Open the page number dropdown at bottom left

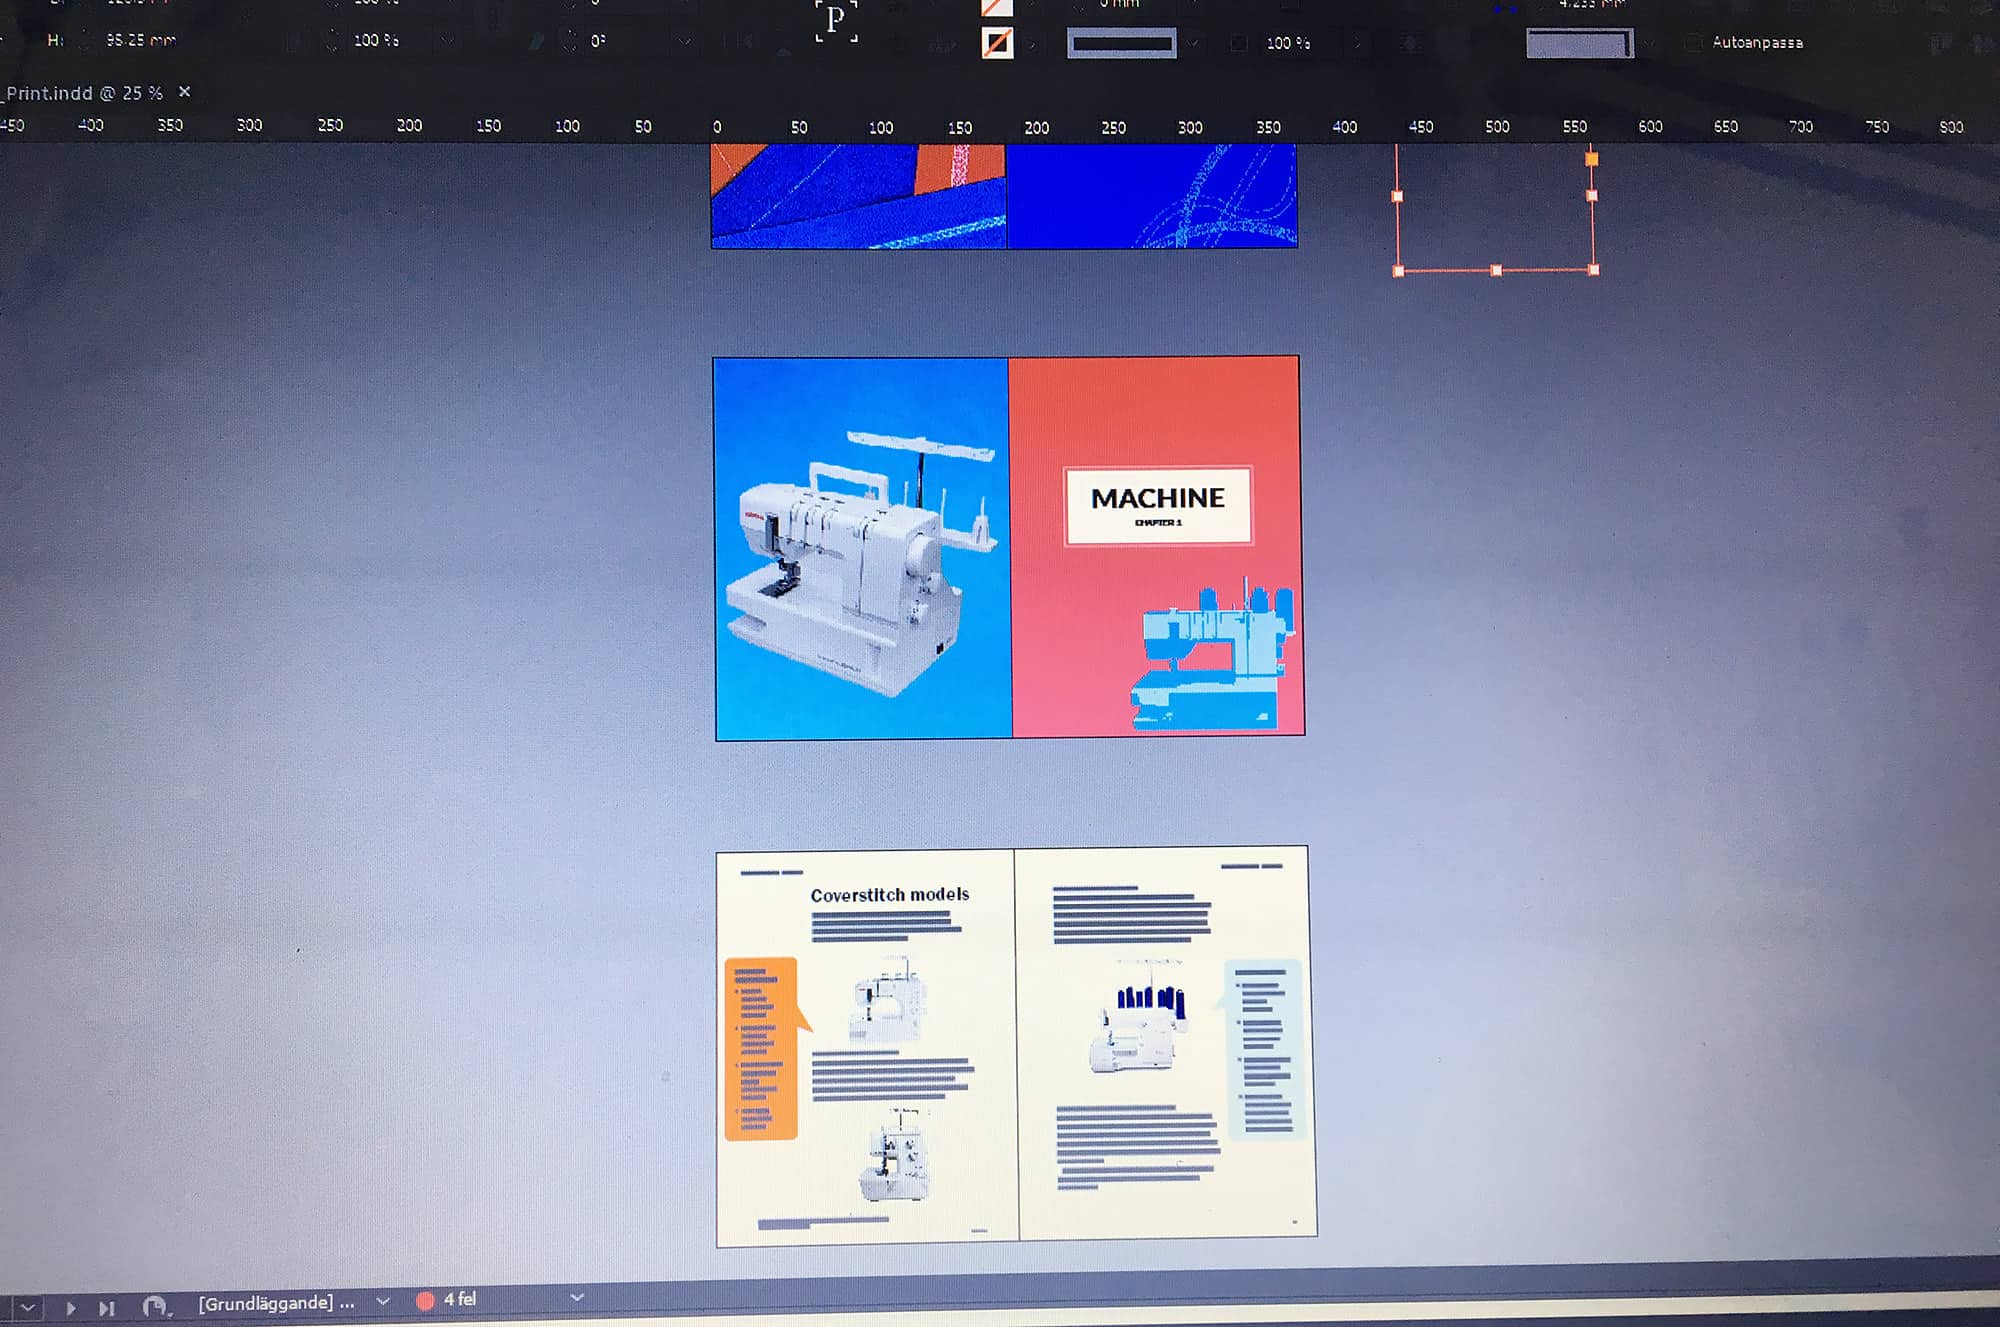click(28, 1307)
